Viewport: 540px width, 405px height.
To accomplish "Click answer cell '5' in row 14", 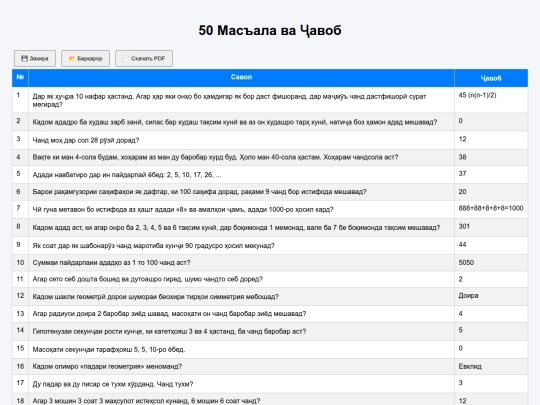I will pos(491,331).
